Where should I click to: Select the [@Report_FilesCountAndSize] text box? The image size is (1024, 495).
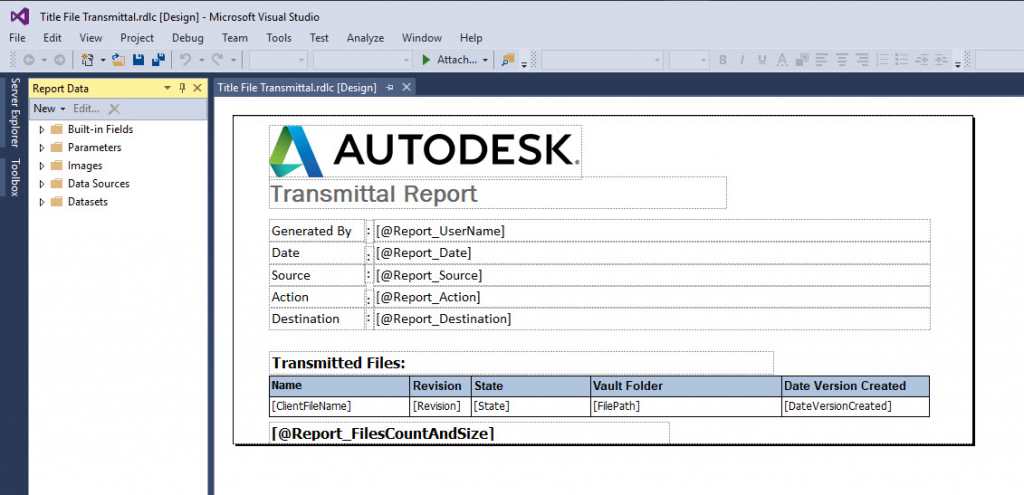(x=469, y=433)
